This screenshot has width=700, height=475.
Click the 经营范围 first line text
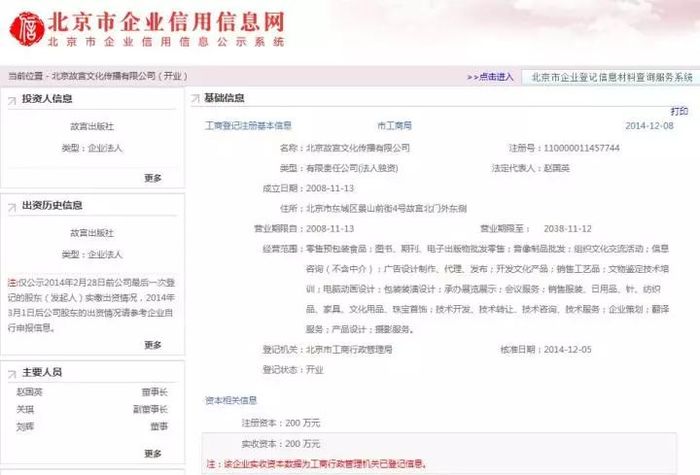pos(488,249)
